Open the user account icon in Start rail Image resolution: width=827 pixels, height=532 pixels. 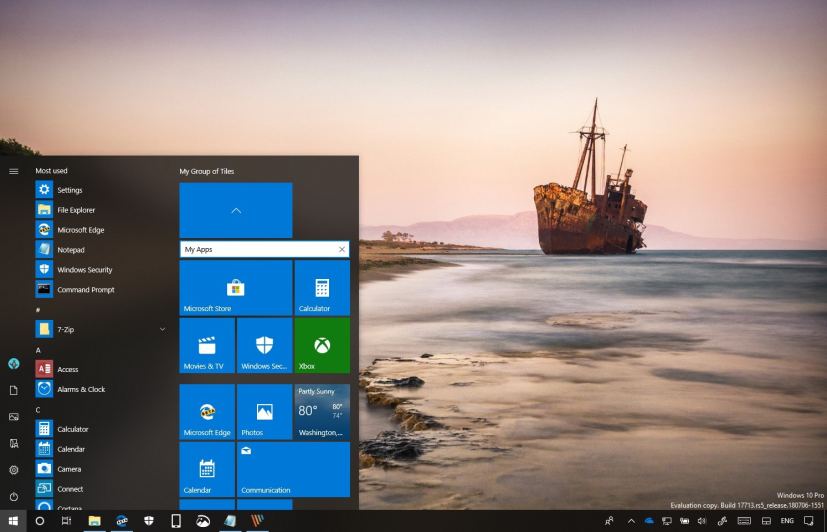click(14, 363)
